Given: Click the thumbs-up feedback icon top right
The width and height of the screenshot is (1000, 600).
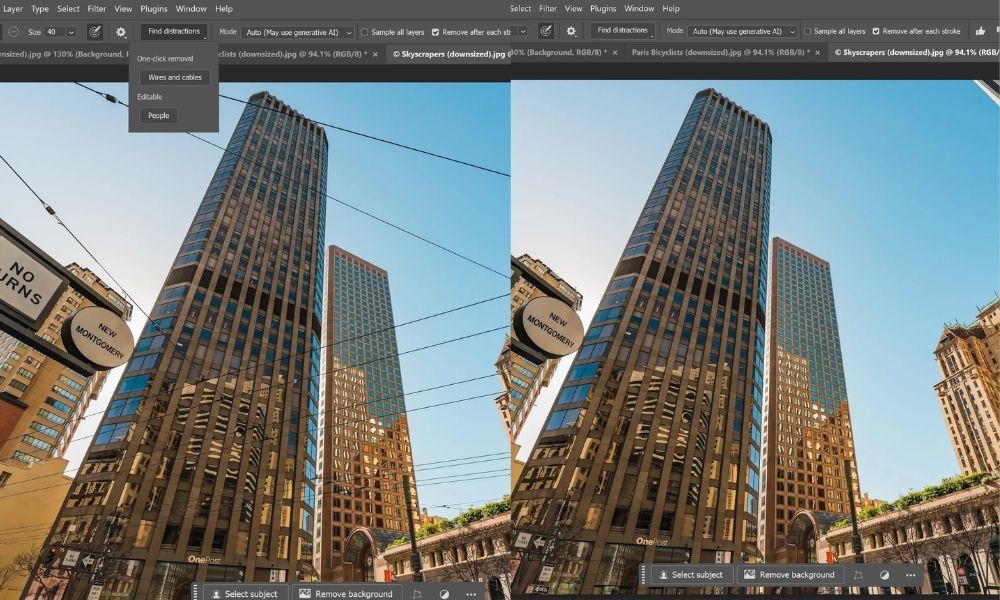Looking at the screenshot, I should pyautogui.click(x=978, y=31).
